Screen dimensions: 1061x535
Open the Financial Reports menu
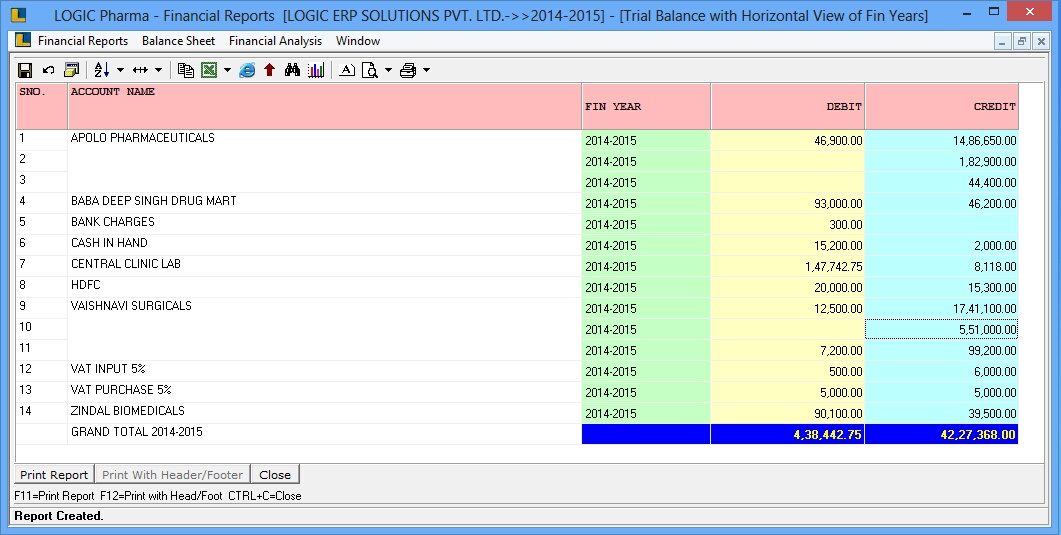pyautogui.click(x=83, y=41)
